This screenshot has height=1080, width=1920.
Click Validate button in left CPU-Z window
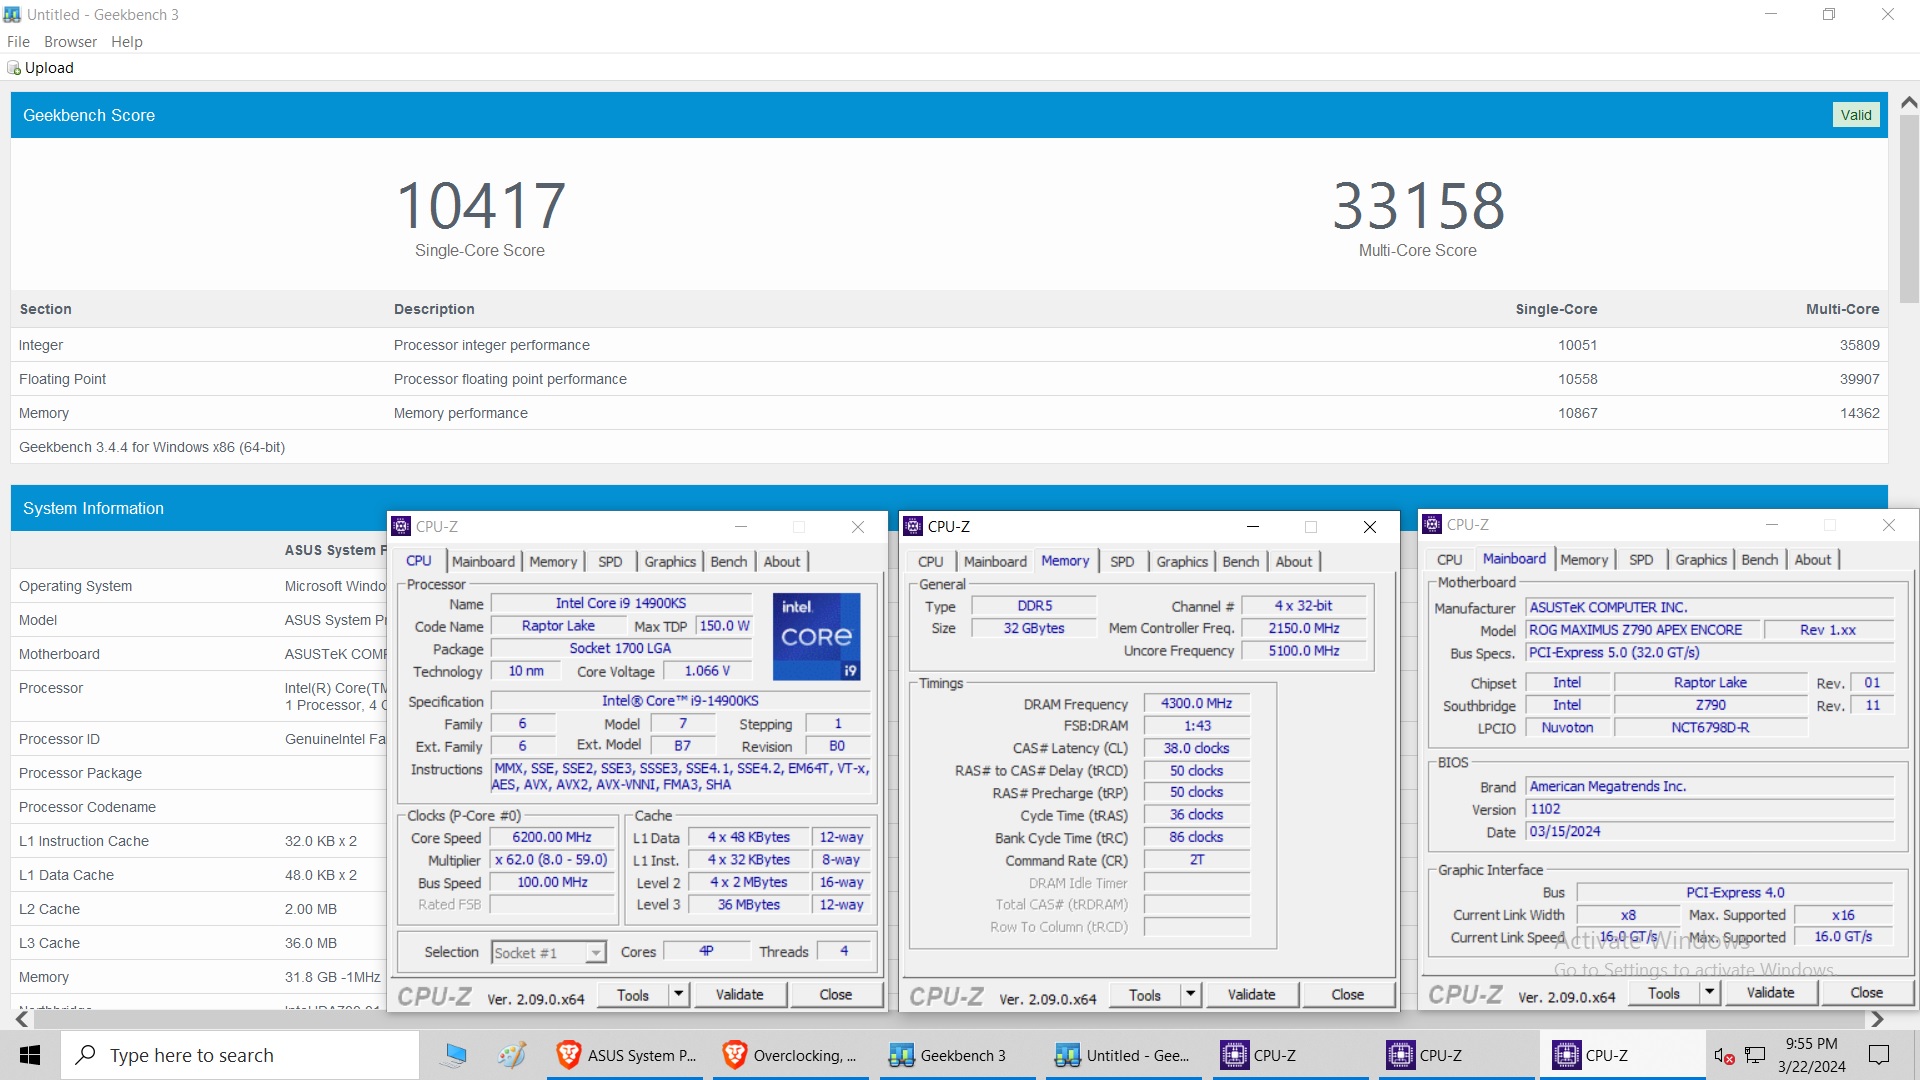pos(740,994)
